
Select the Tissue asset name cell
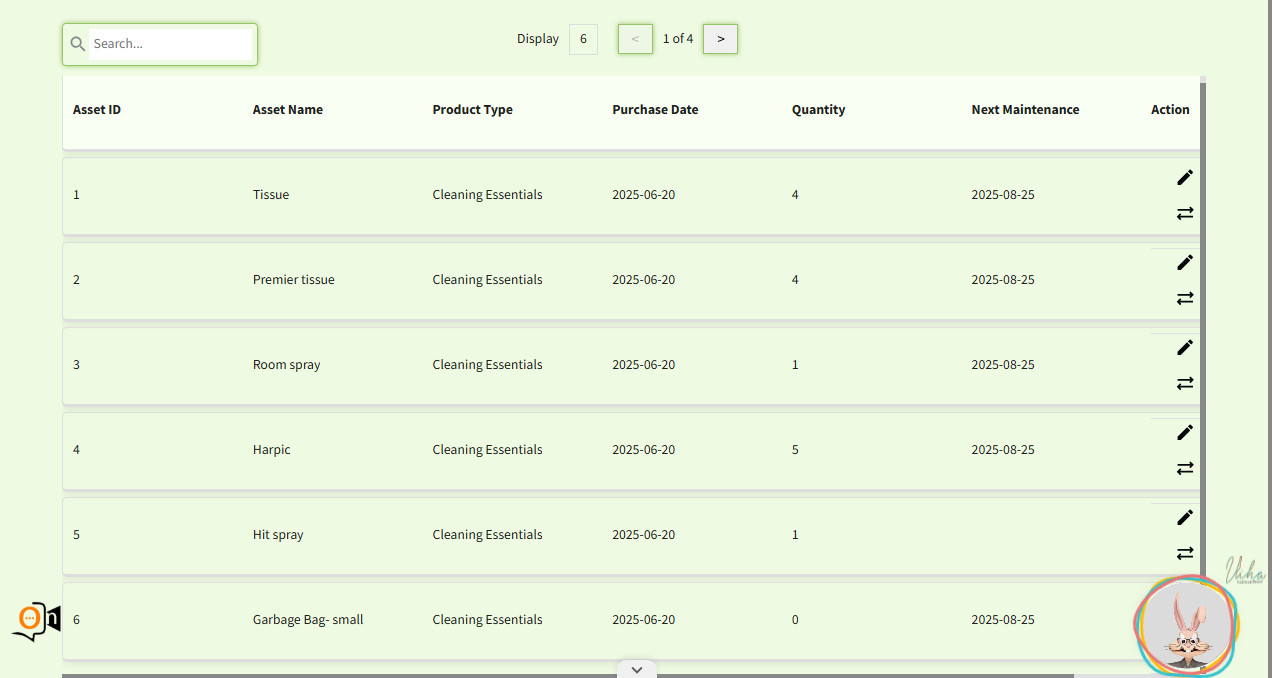pos(271,195)
